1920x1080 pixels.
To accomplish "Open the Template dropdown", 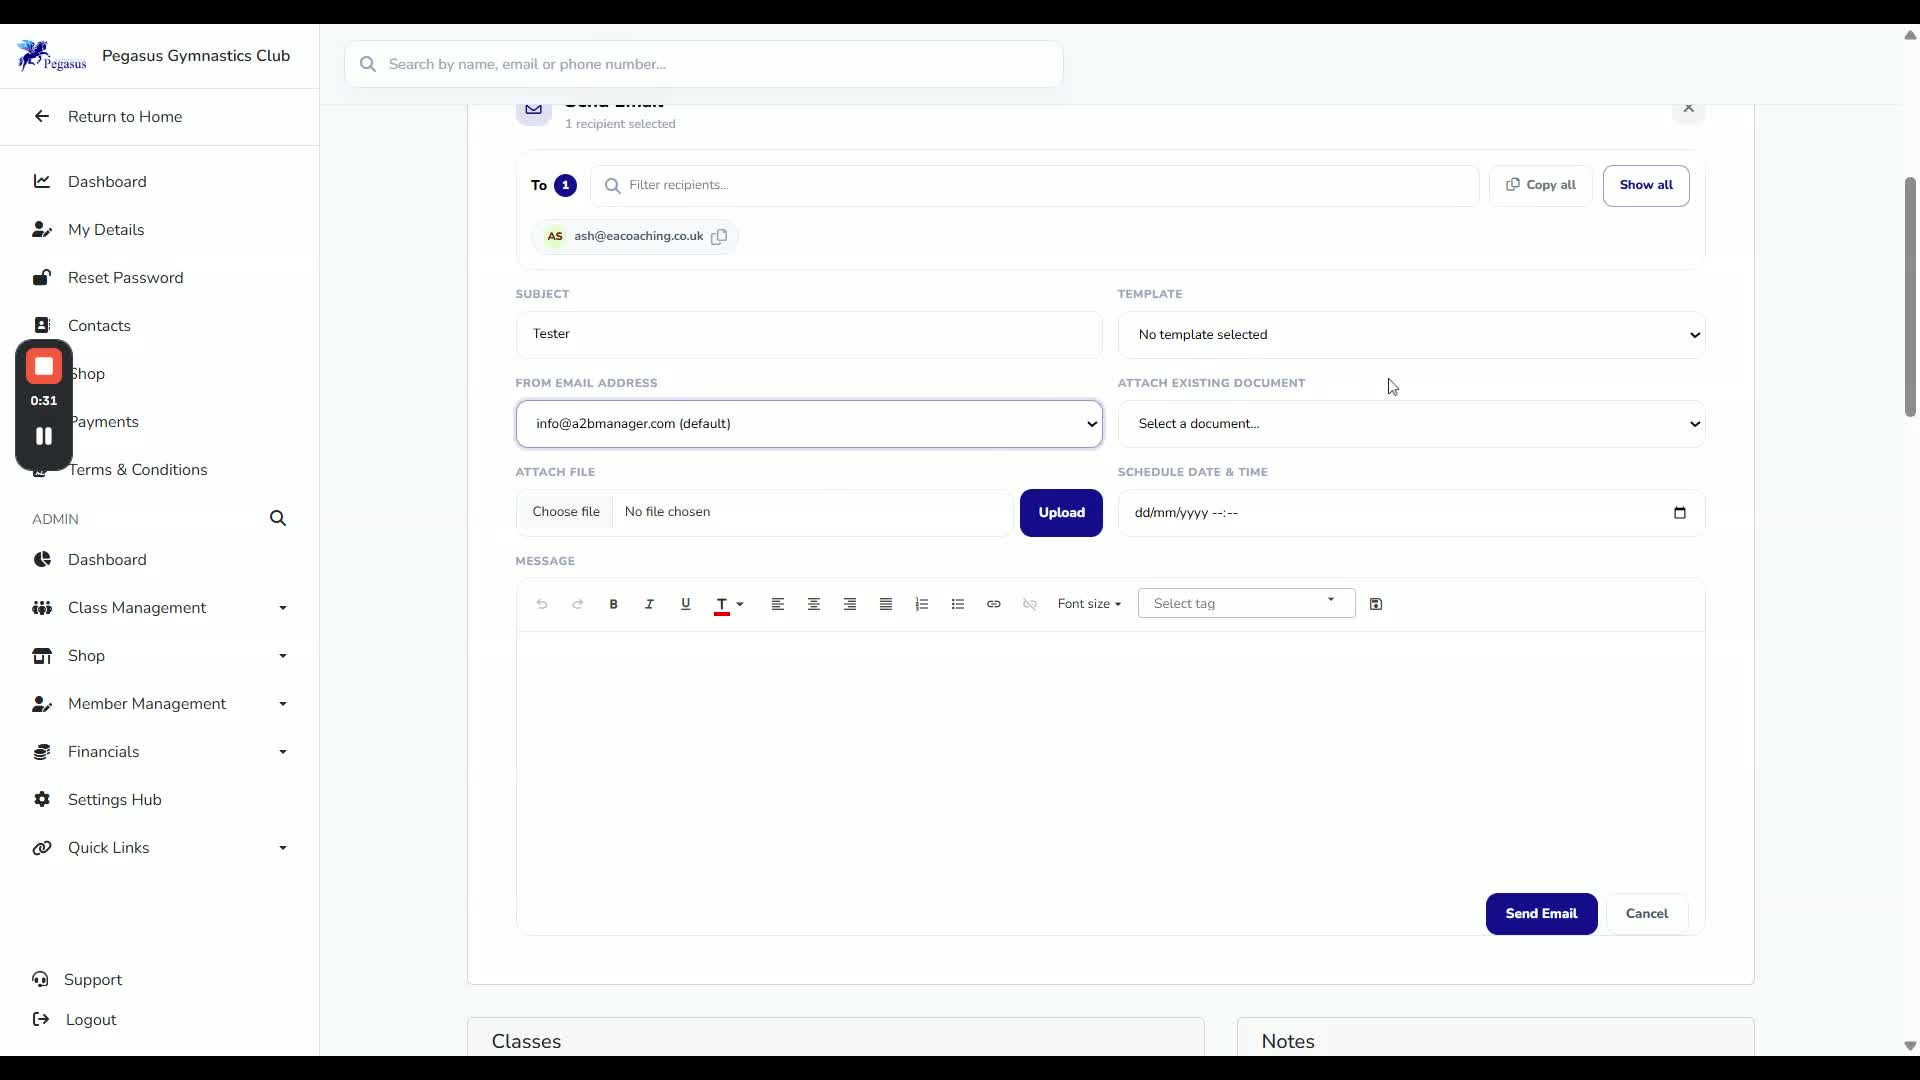I will coord(1411,335).
